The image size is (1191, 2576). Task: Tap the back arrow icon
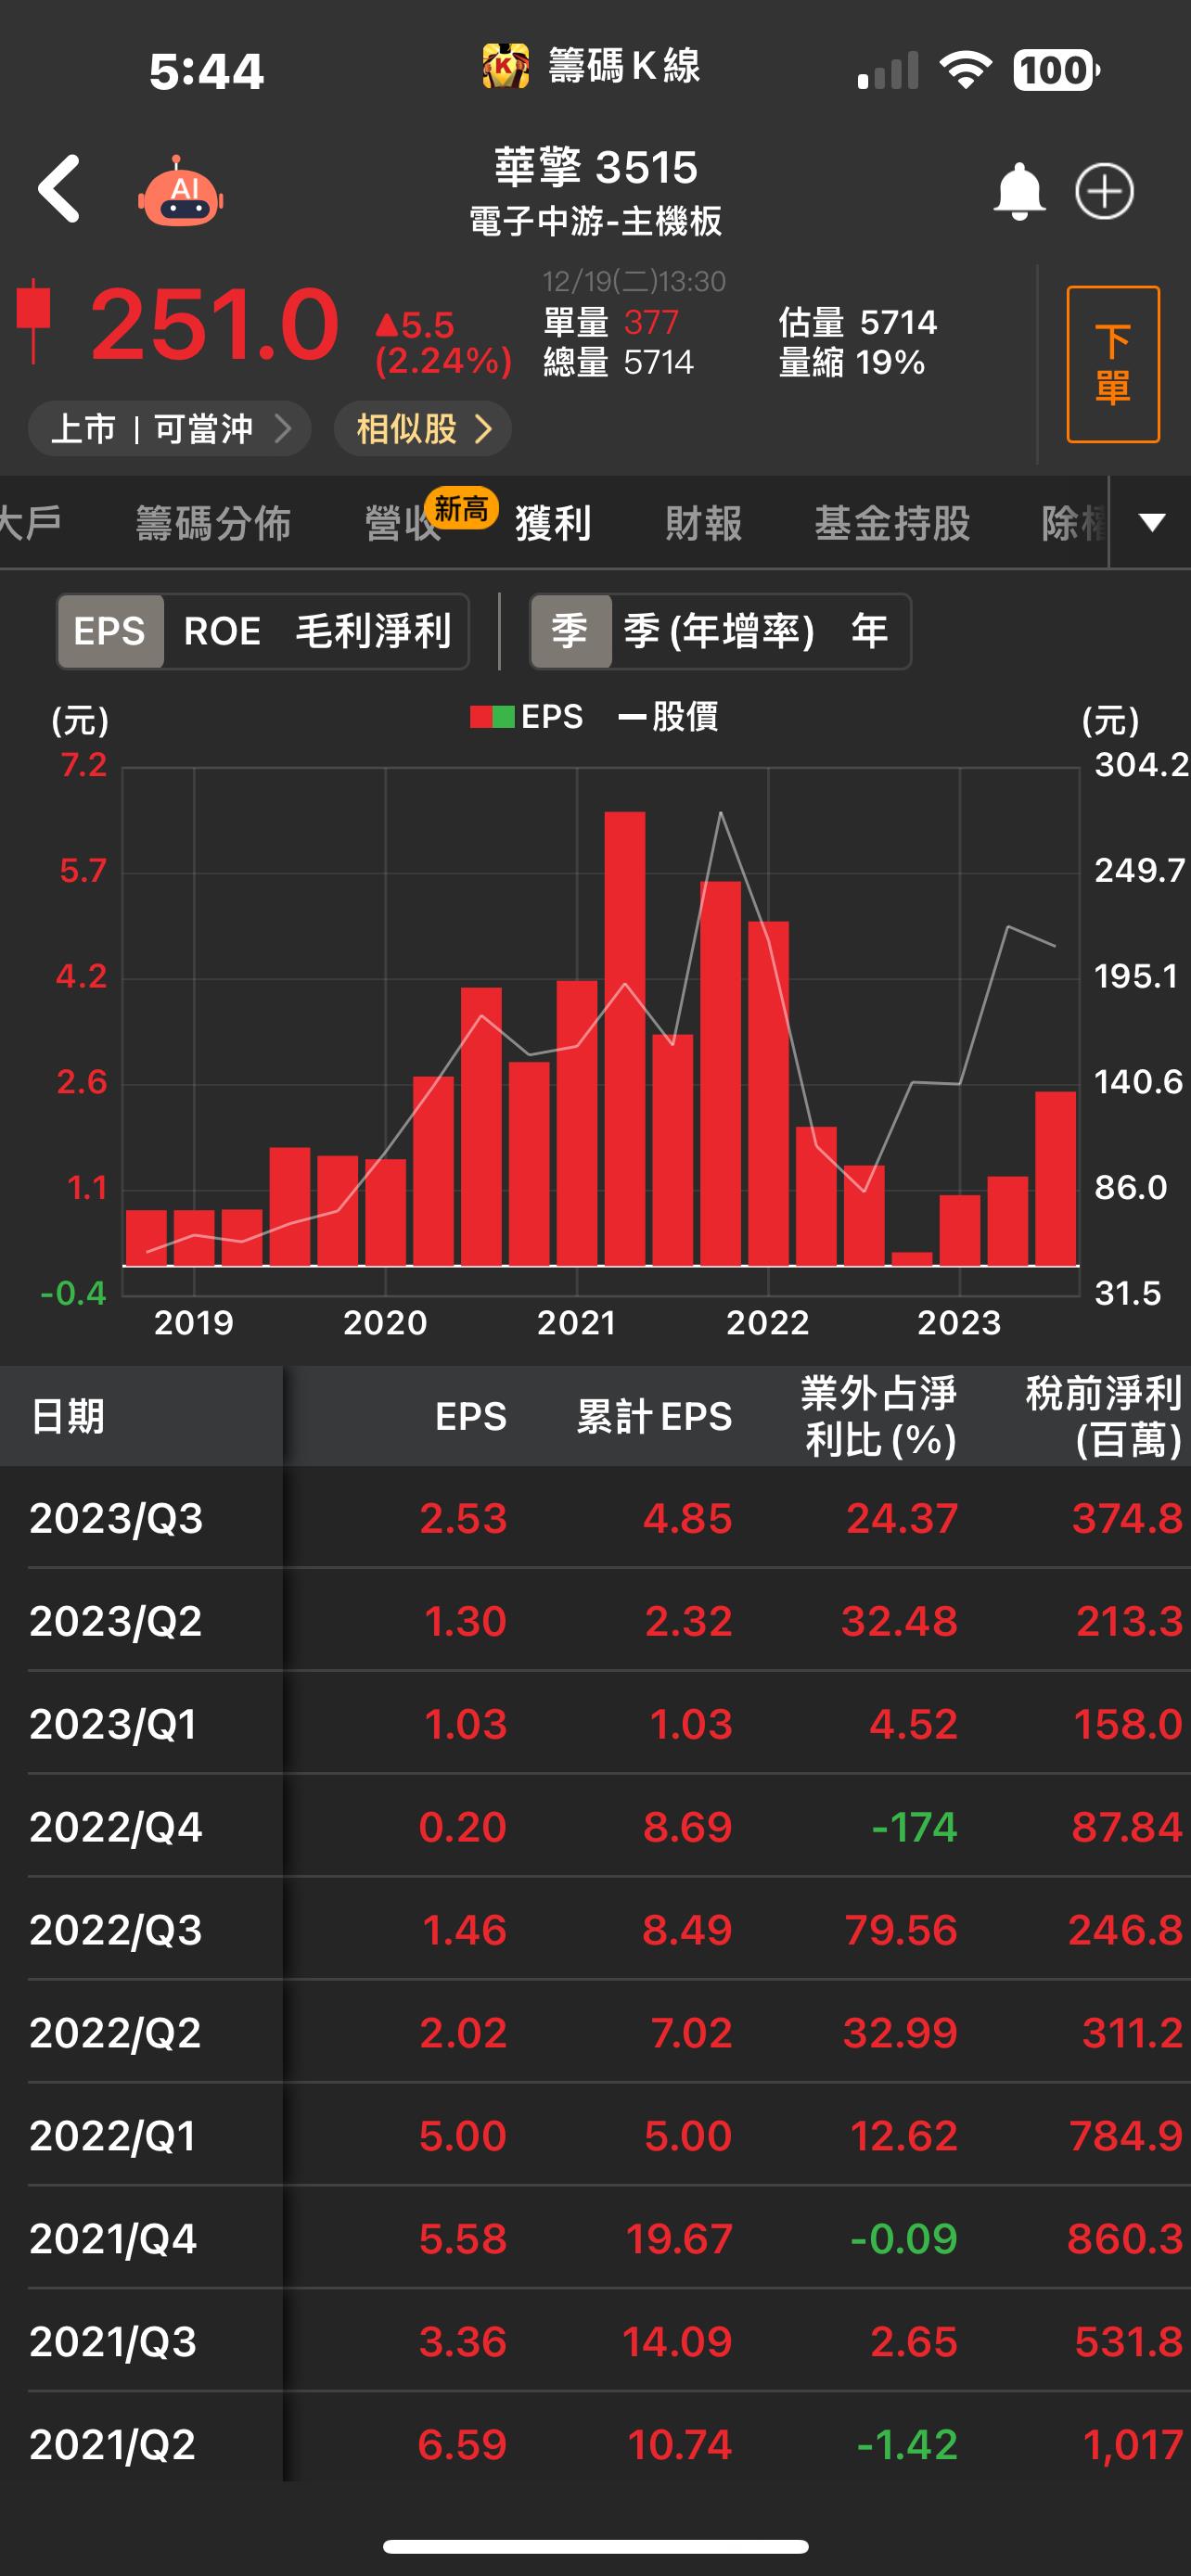coord(59,188)
